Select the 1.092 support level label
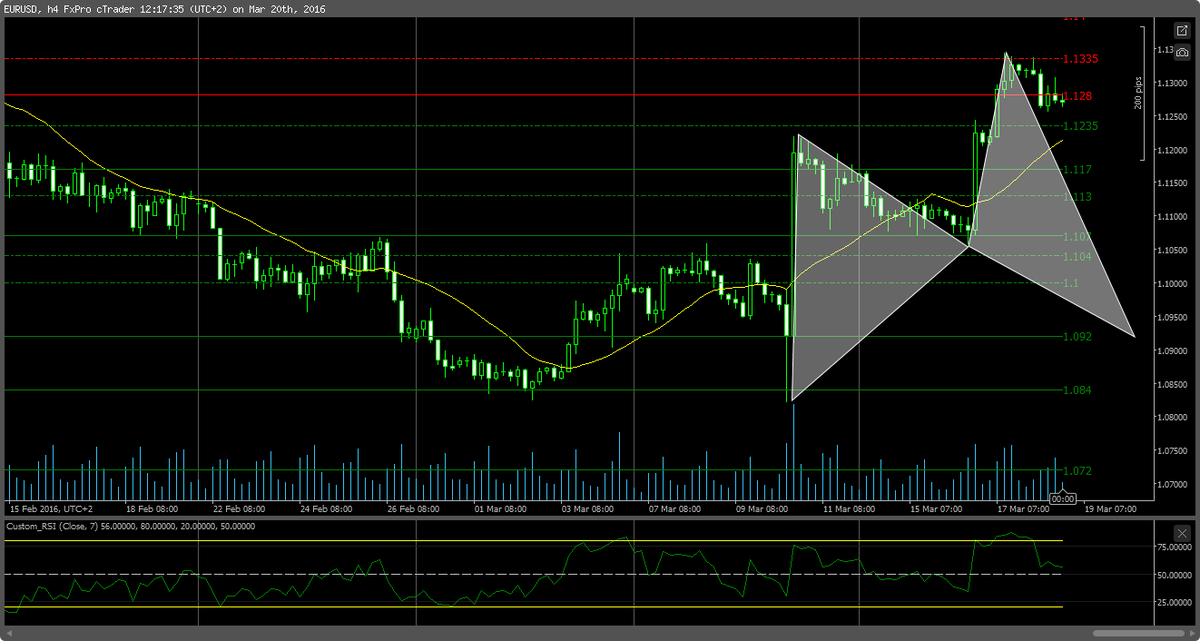The width and height of the screenshot is (1200, 641). [1076, 337]
